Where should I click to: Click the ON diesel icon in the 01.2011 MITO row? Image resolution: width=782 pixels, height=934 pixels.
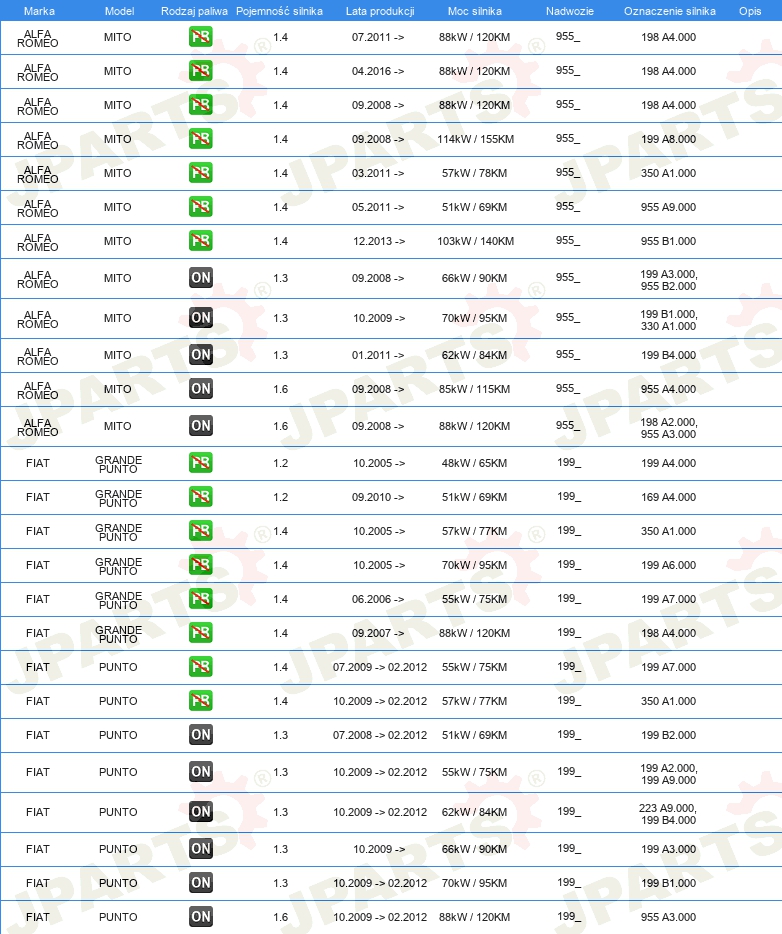click(200, 354)
